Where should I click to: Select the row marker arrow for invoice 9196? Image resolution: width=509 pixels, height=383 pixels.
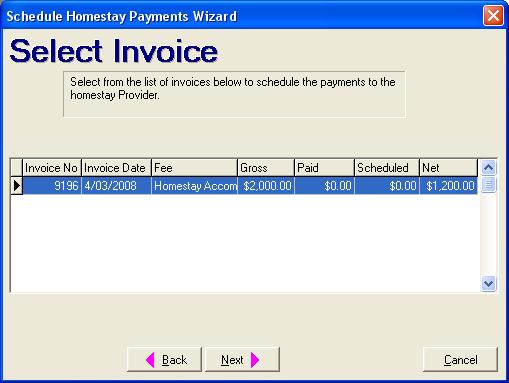tap(17, 186)
